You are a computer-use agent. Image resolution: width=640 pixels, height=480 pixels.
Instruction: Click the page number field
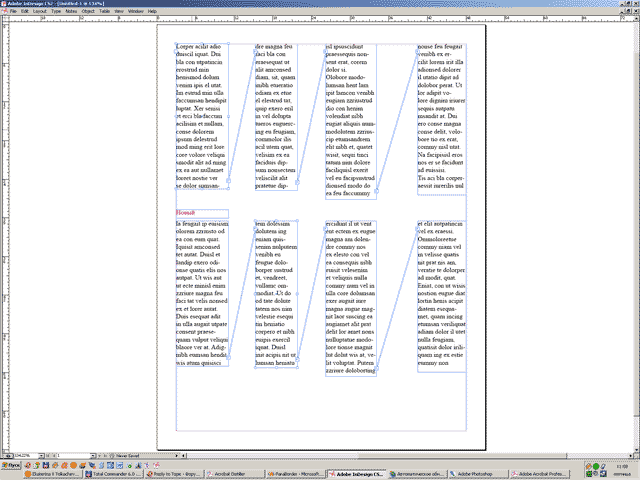tap(73, 456)
